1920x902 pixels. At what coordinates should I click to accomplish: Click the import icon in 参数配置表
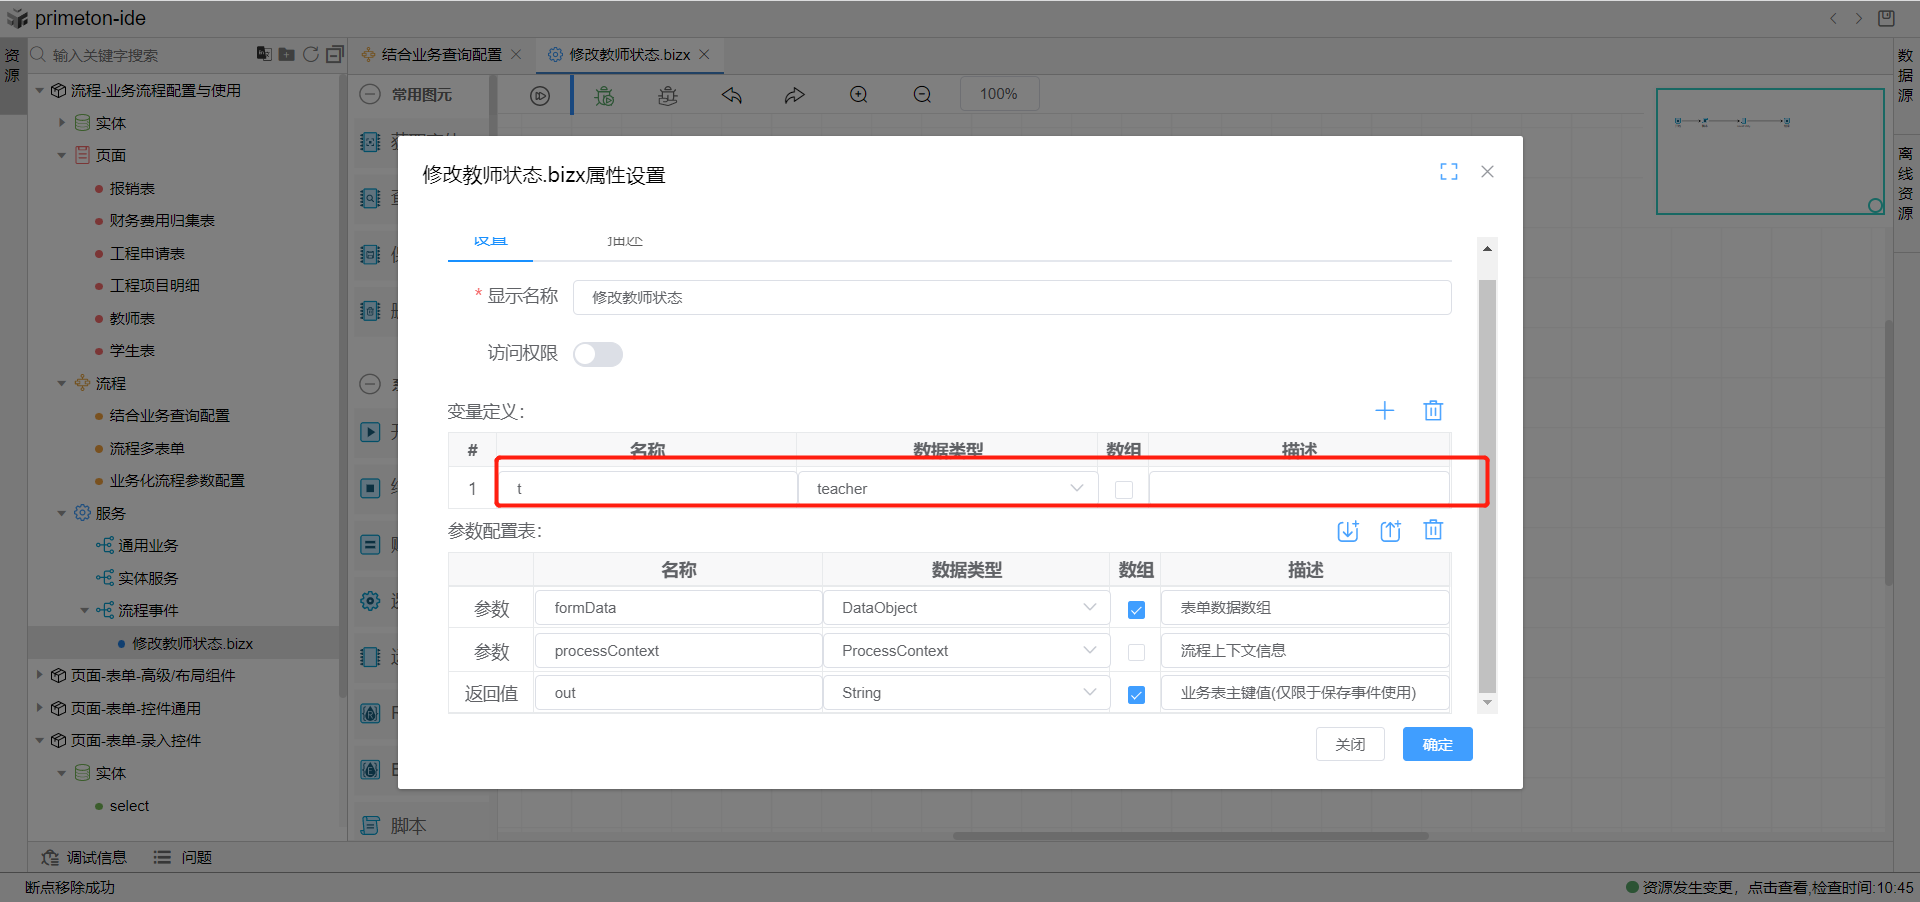(1348, 531)
